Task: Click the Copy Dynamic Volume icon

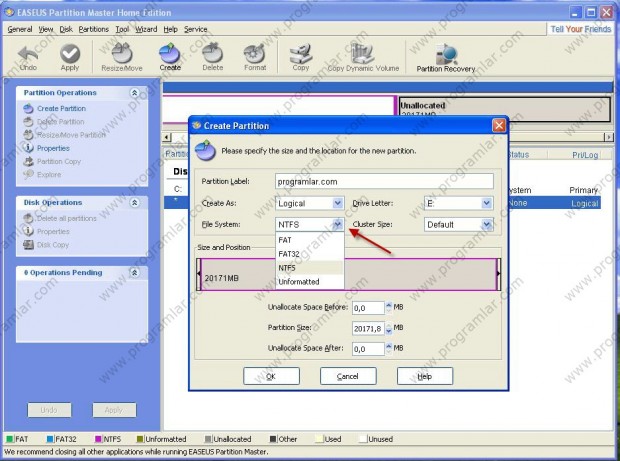Action: point(363,54)
